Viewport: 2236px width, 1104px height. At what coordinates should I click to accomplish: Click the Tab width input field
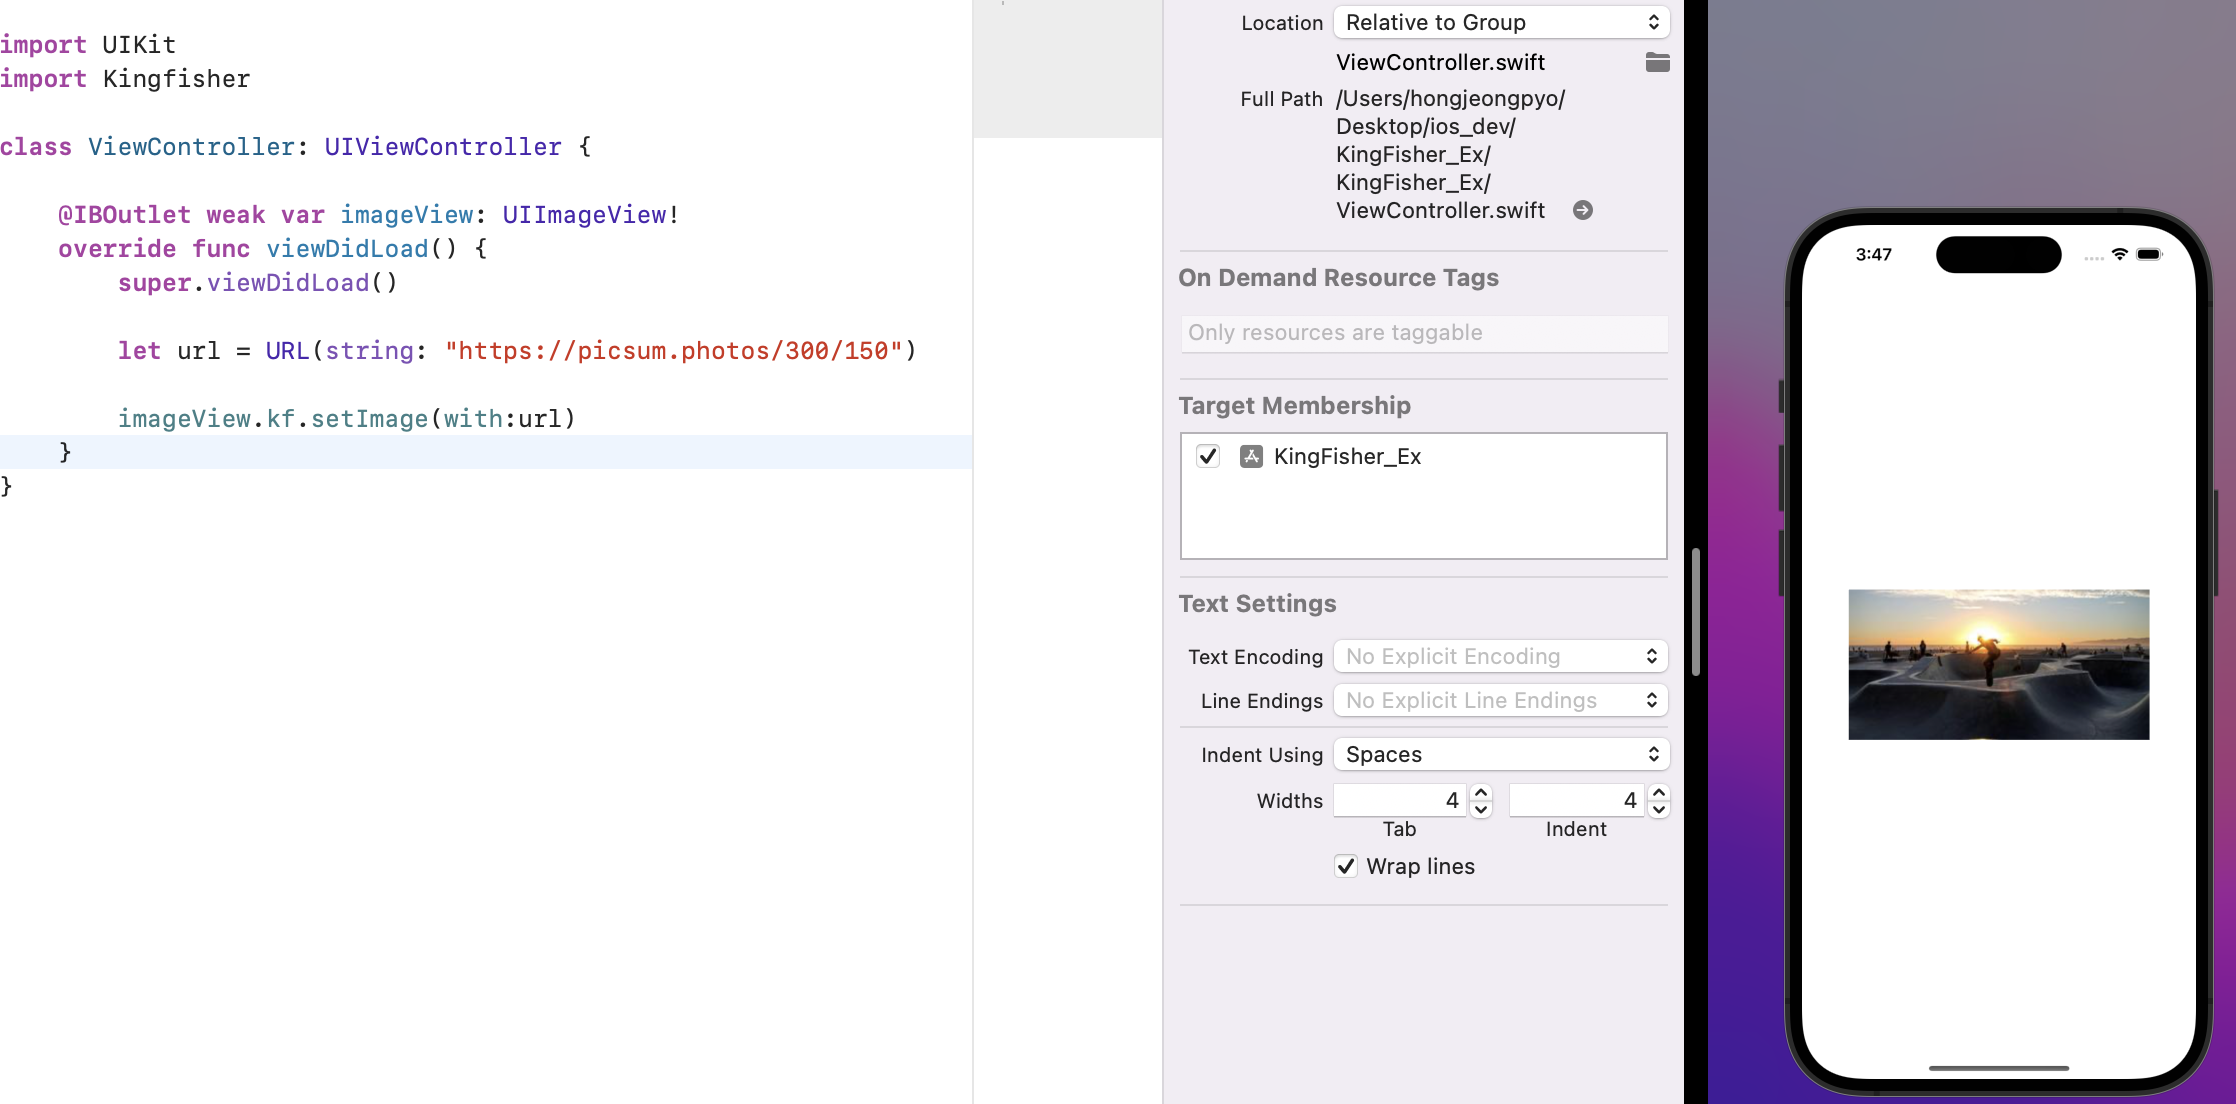(x=1399, y=800)
